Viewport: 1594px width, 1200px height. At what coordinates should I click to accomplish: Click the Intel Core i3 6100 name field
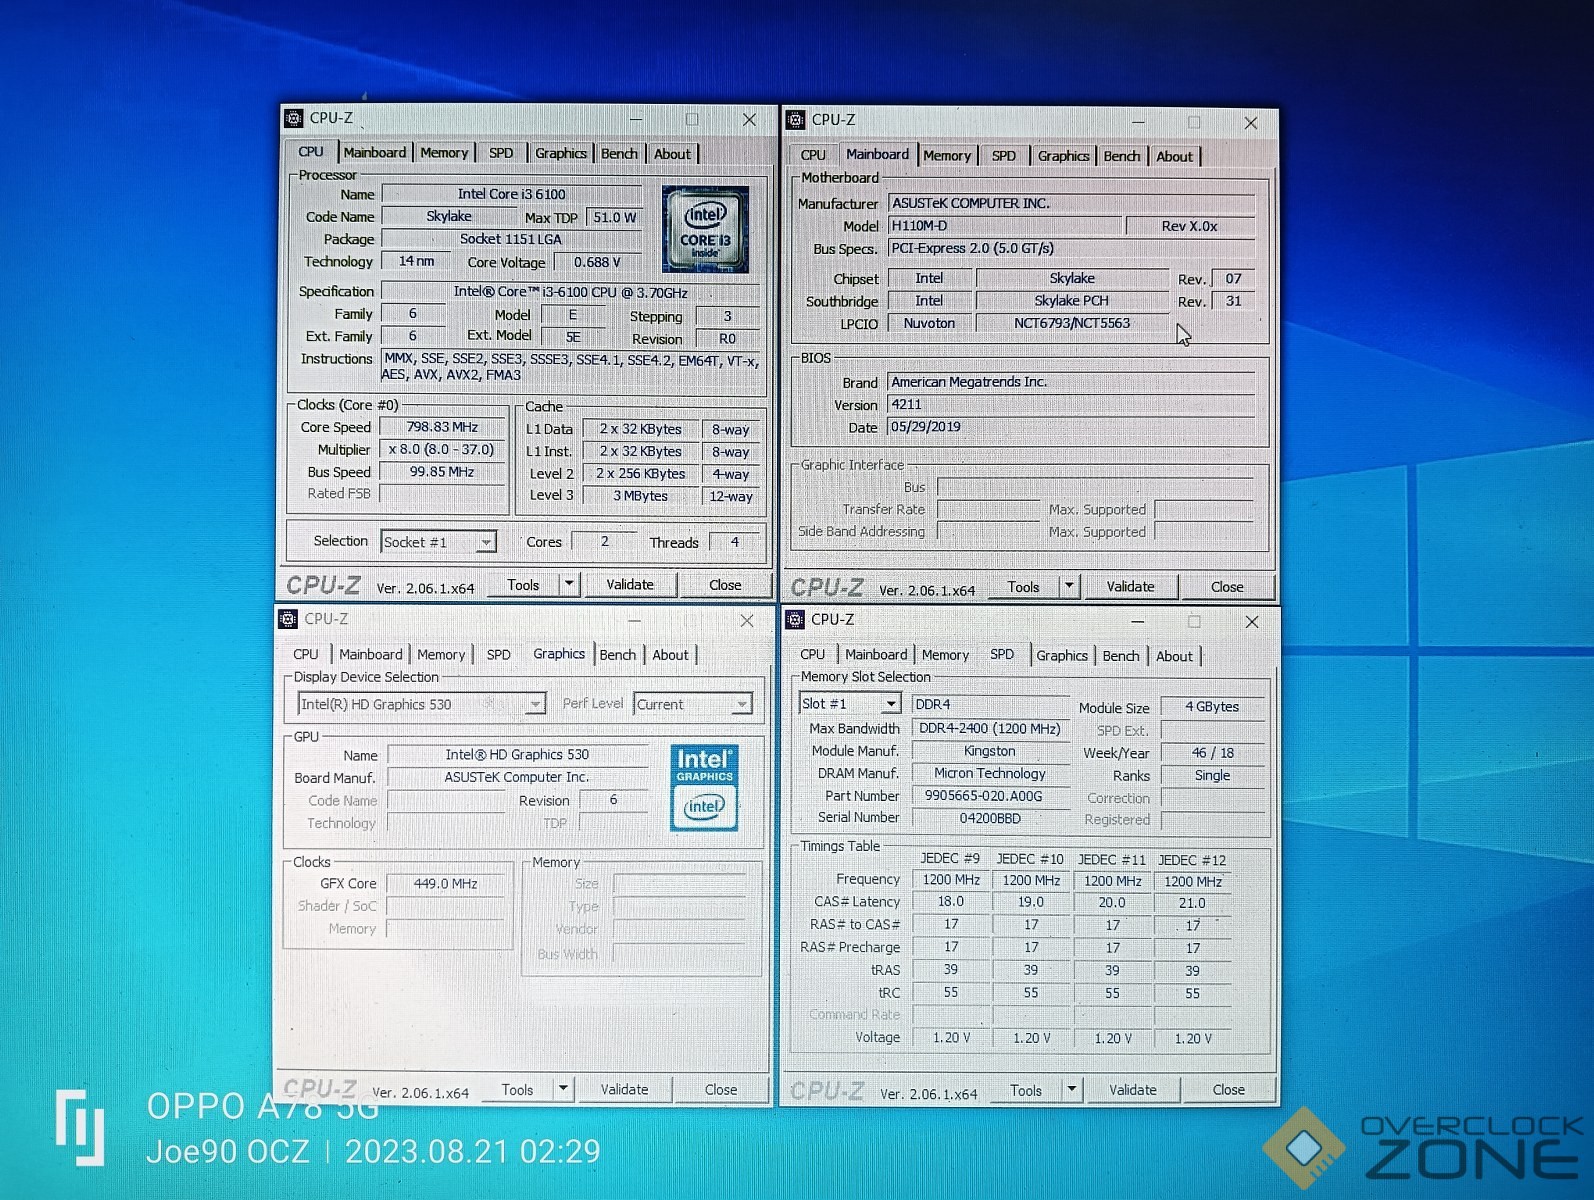point(512,194)
